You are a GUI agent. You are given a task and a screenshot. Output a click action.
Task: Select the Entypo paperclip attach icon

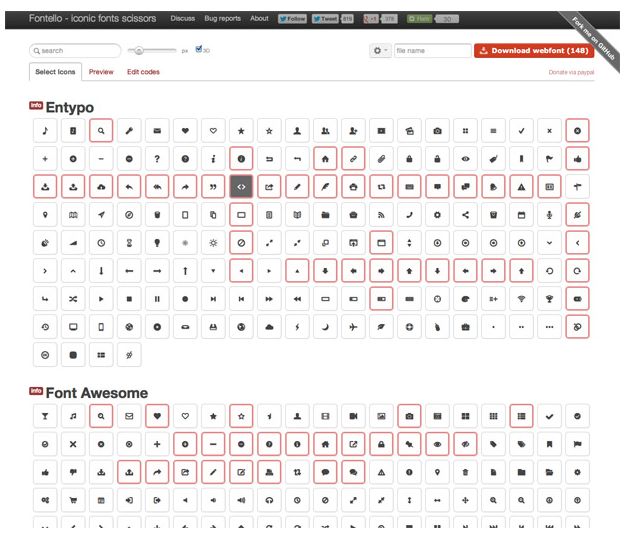[x=381, y=159]
